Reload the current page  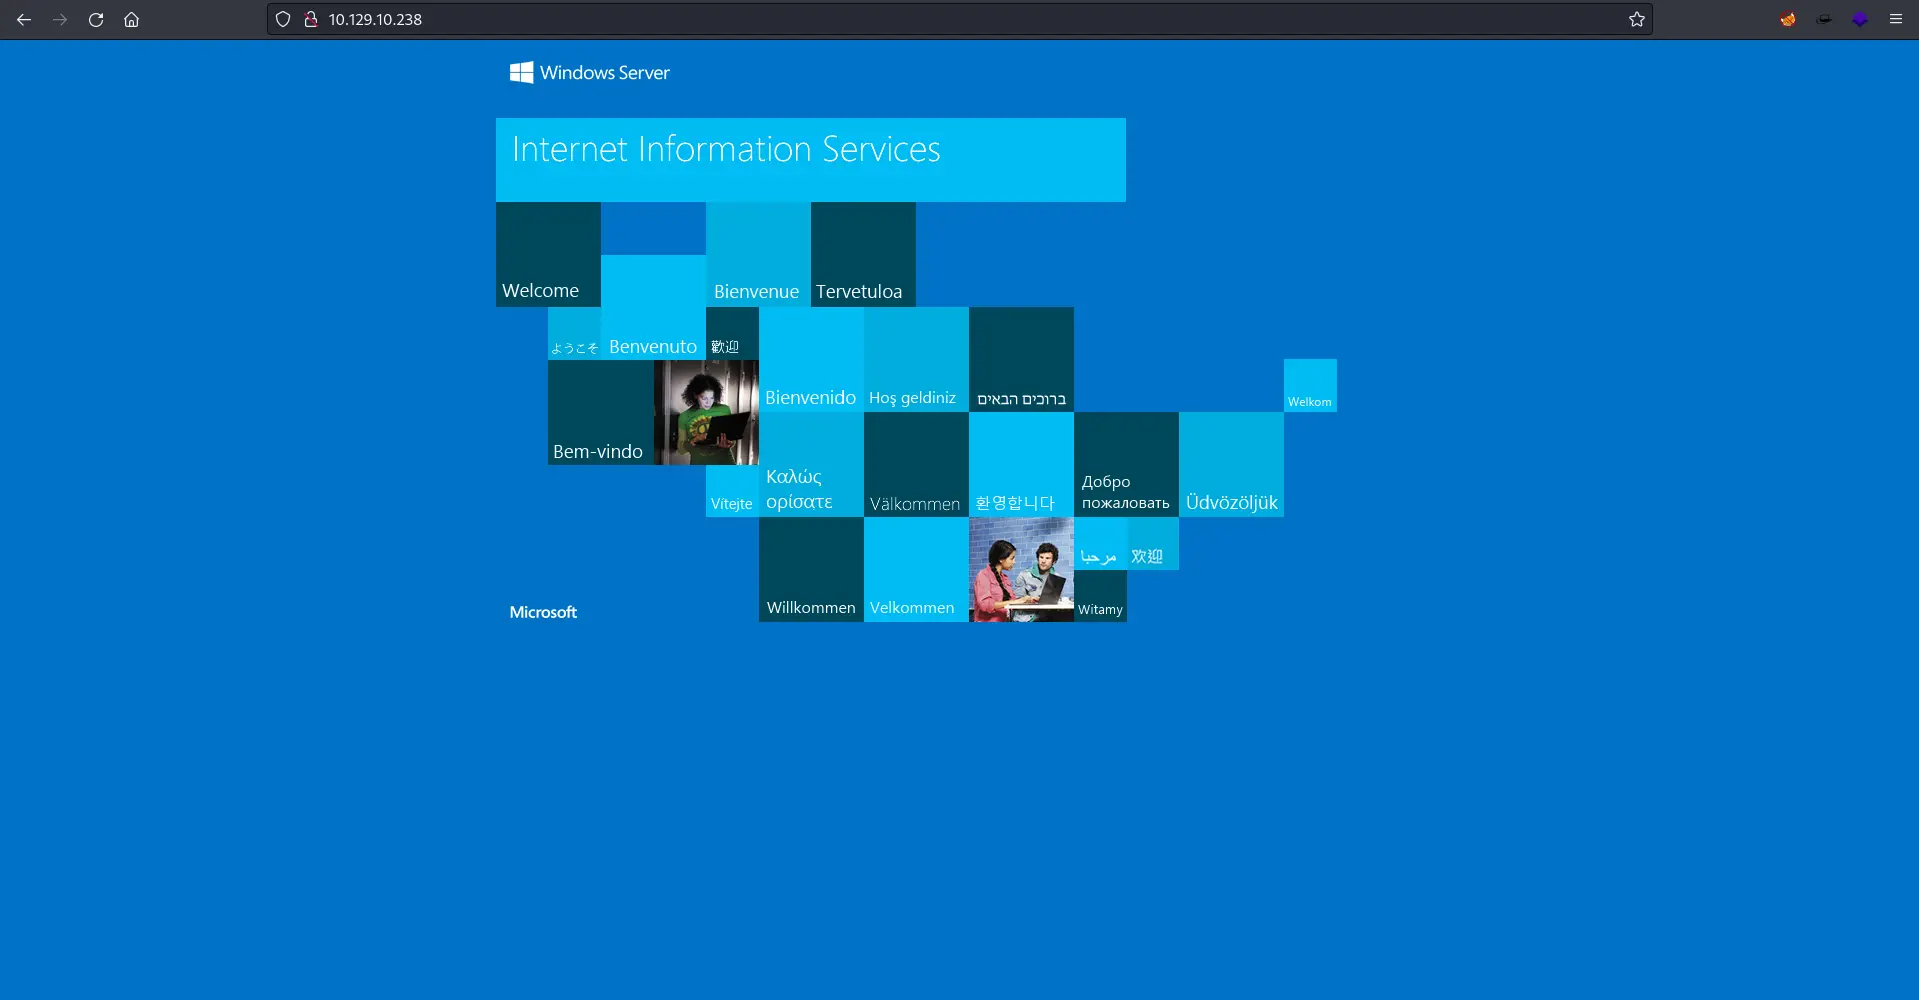click(96, 19)
